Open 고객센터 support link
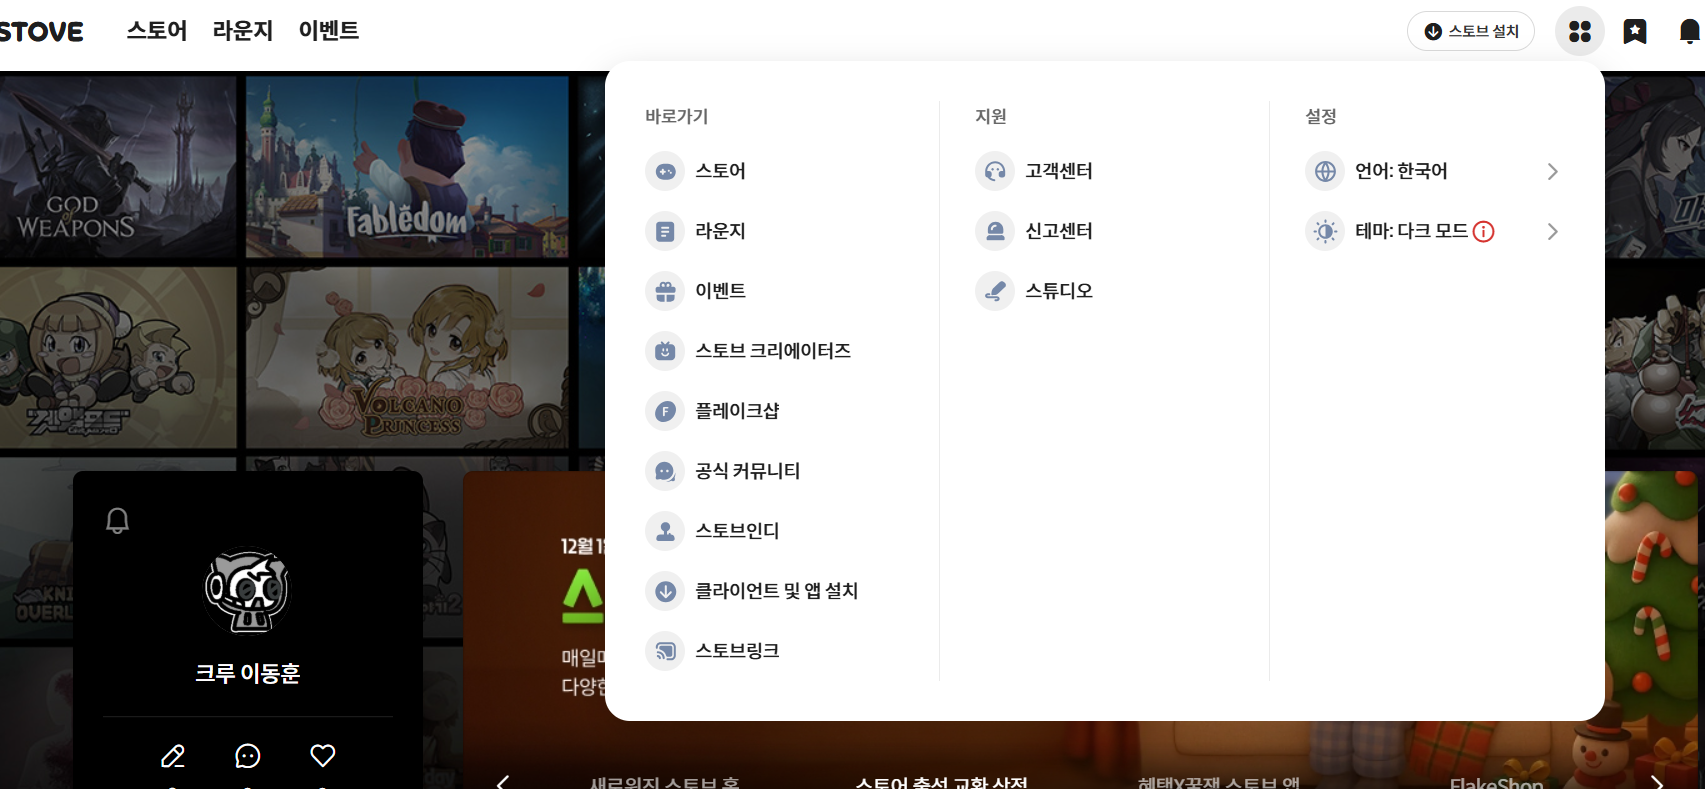Viewport: 1705px width, 789px height. (x=1058, y=172)
